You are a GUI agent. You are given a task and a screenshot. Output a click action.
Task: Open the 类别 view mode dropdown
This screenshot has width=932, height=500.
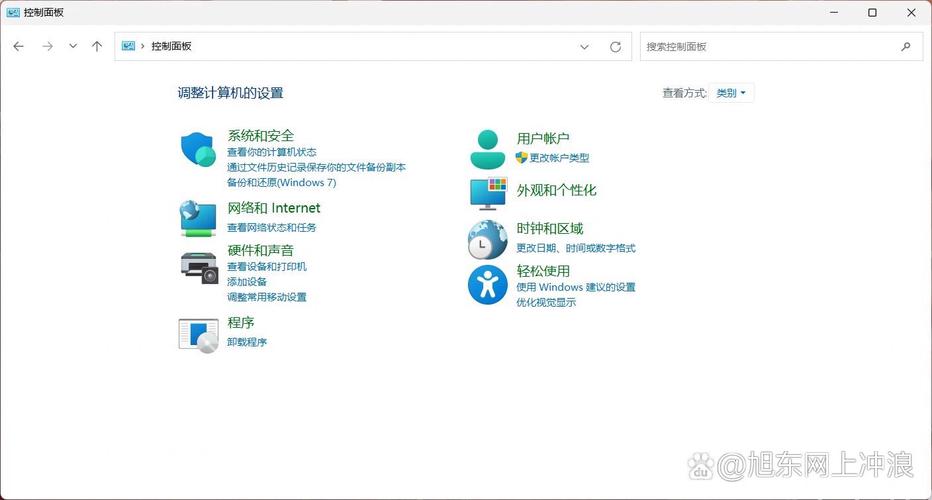pos(731,93)
